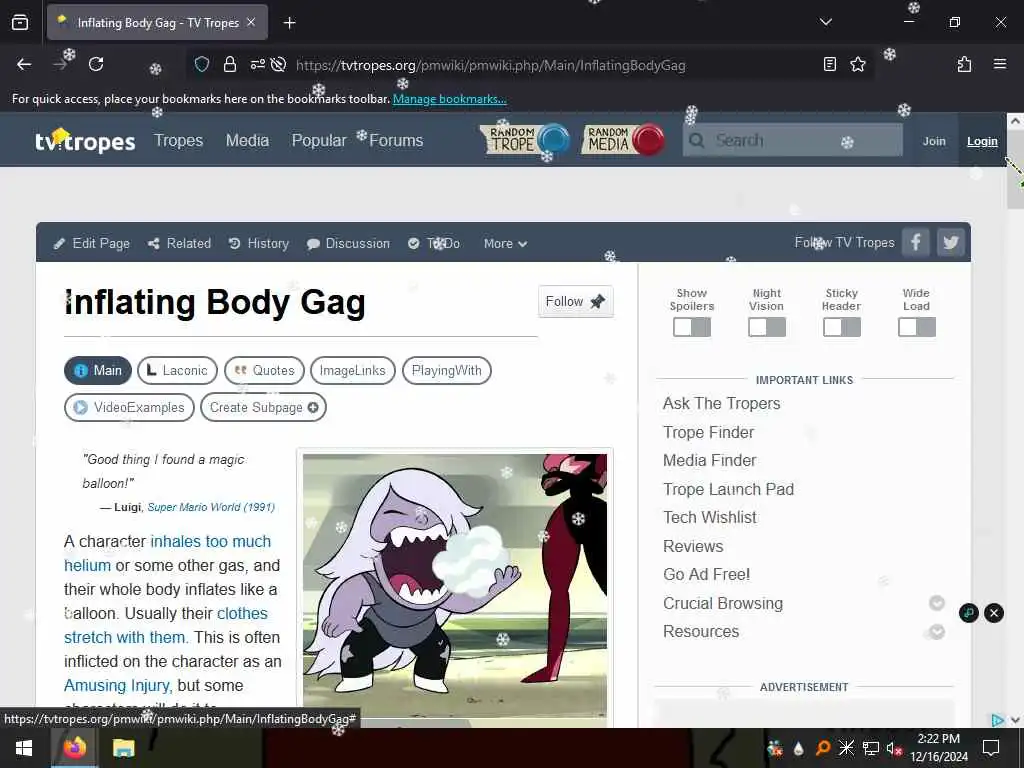Viewport: 1024px width, 768px height.
Task: Switch to the Laconic tab
Action: coord(177,370)
